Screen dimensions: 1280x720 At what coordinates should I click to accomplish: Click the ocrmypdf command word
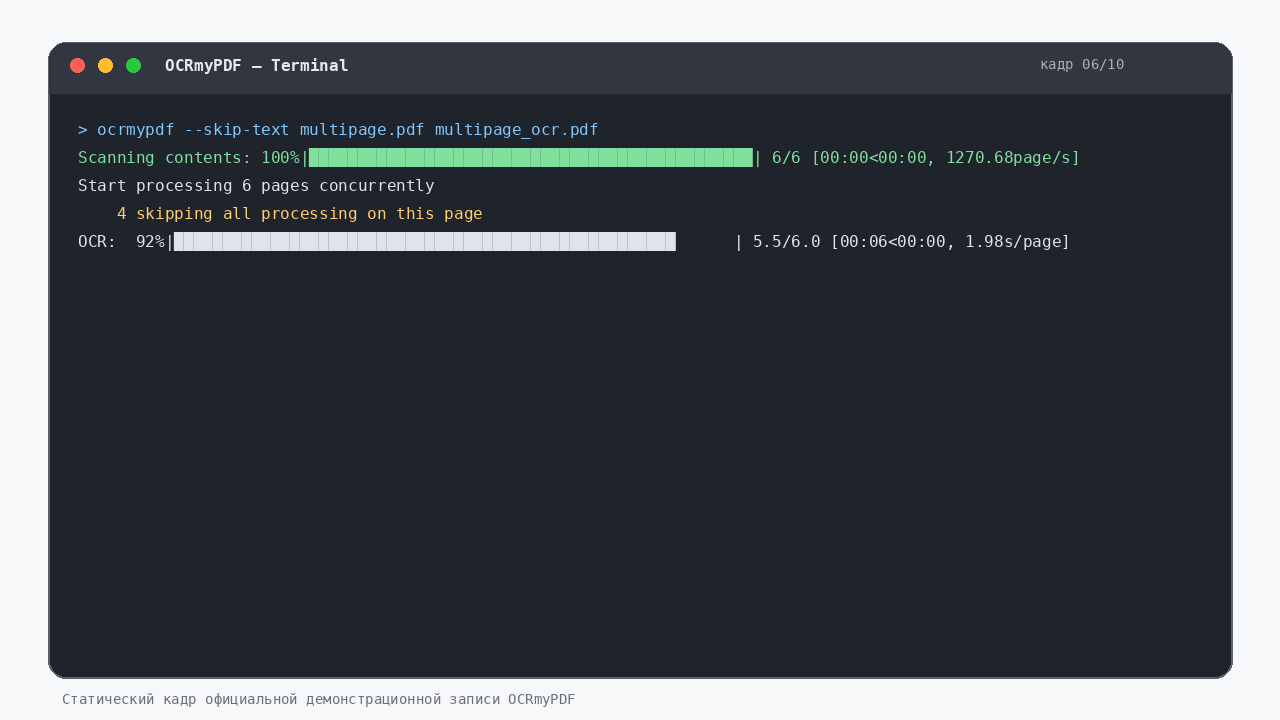[x=135, y=130]
